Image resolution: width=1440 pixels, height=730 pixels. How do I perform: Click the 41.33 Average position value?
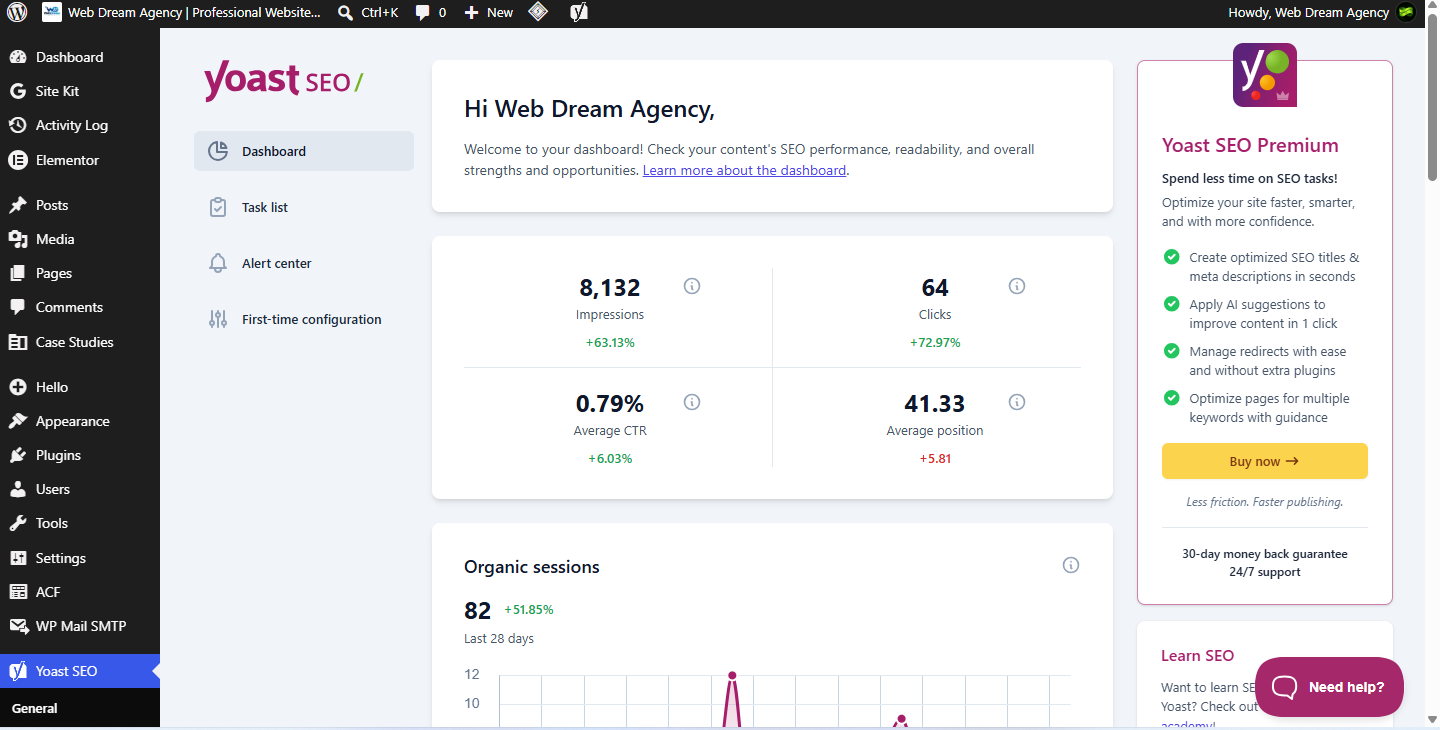pyautogui.click(x=935, y=404)
